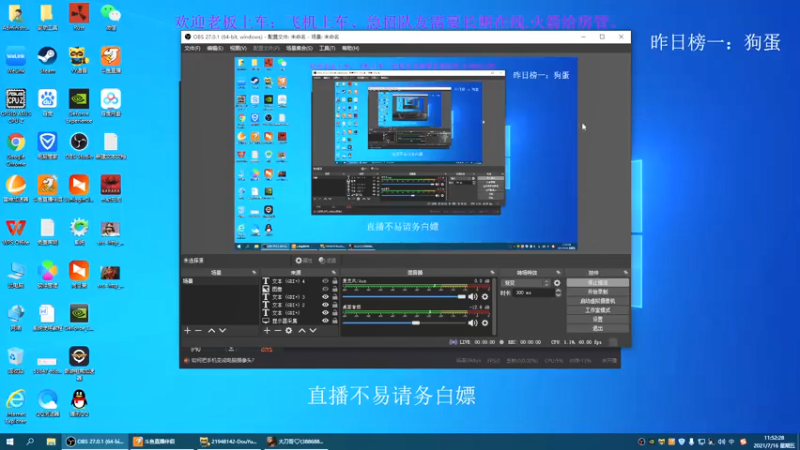Toggle lock on the display capture source

335,320
